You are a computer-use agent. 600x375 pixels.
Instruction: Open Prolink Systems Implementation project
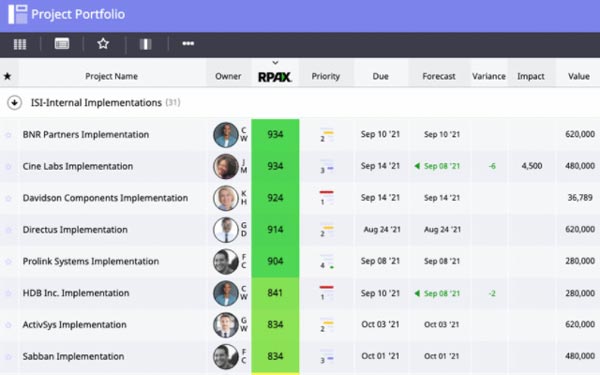click(91, 261)
